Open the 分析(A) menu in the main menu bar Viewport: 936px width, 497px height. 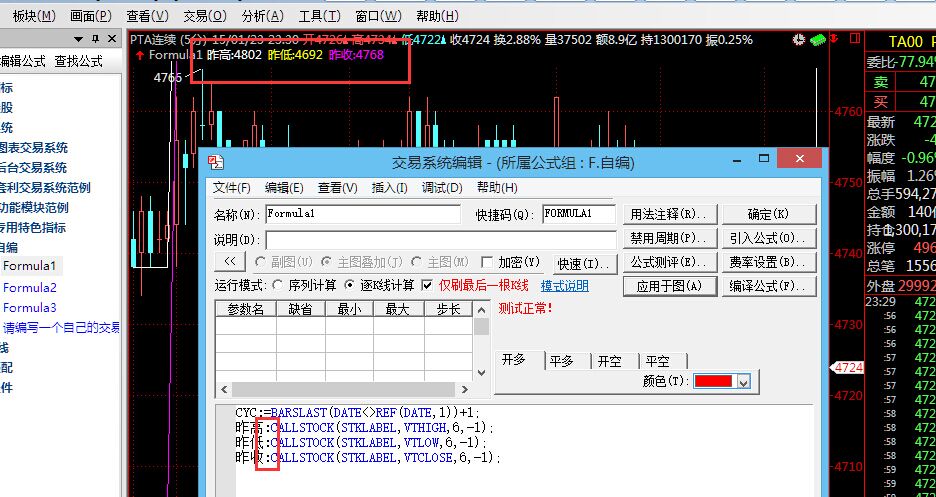263,16
